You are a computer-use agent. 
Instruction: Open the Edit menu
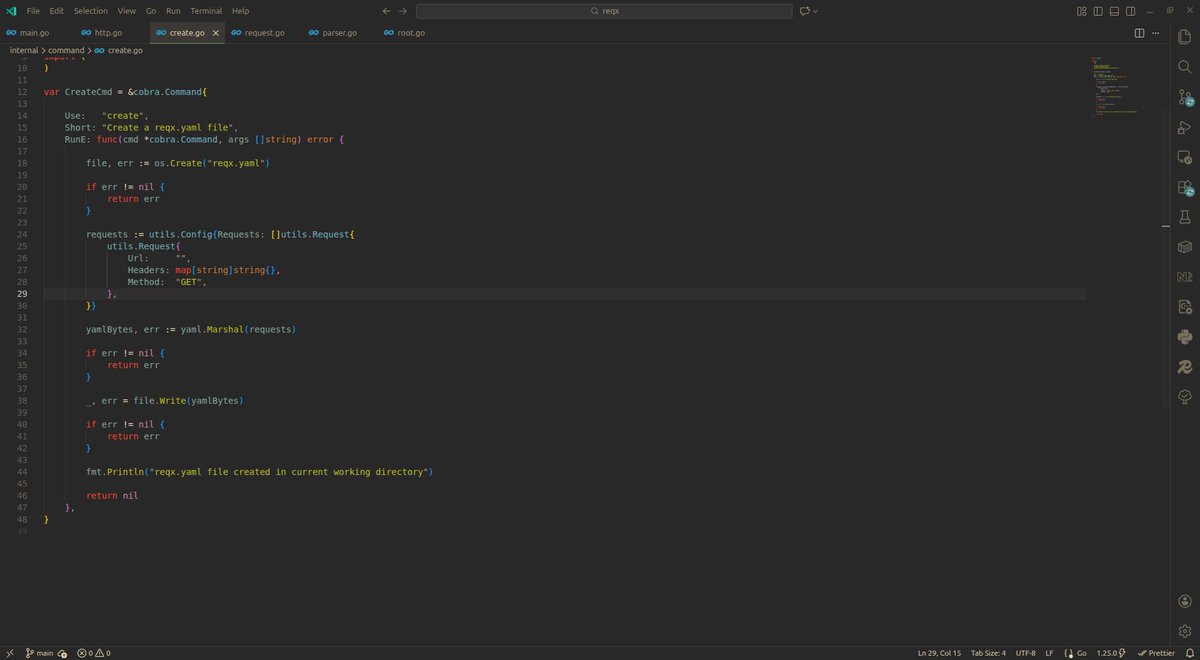click(x=57, y=11)
